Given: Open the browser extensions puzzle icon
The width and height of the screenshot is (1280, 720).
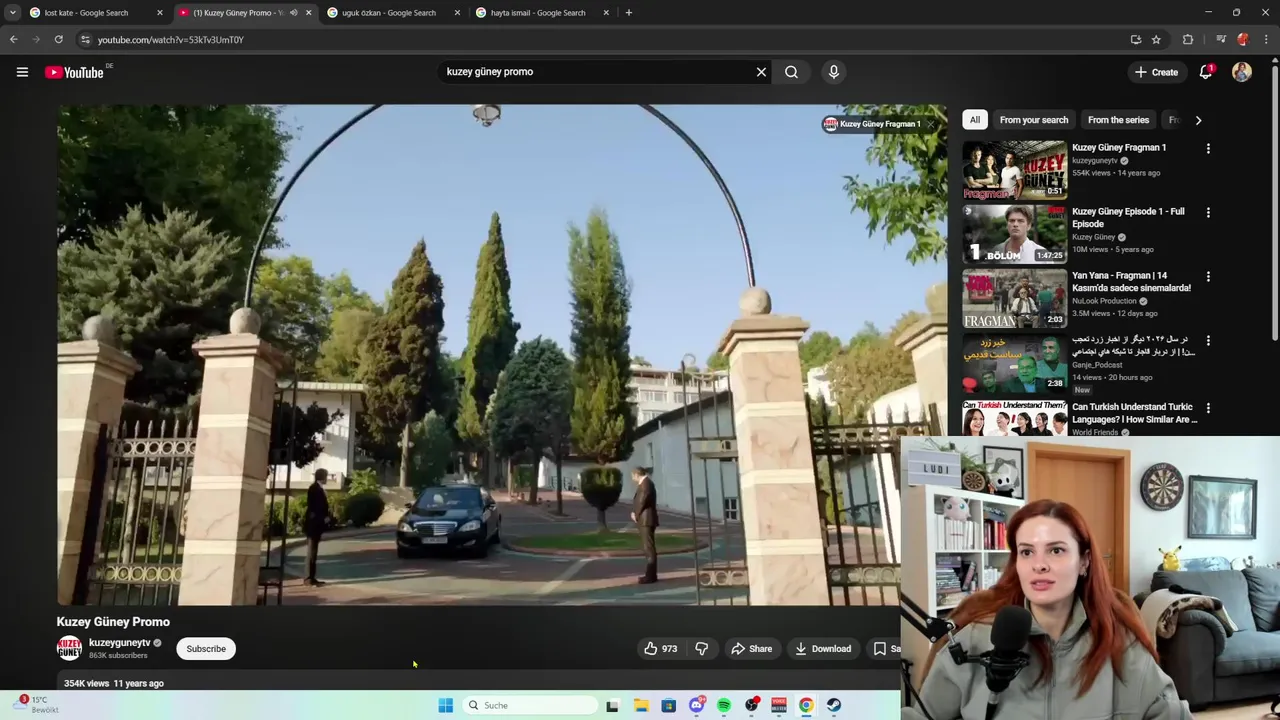Looking at the screenshot, I should (x=1188, y=40).
